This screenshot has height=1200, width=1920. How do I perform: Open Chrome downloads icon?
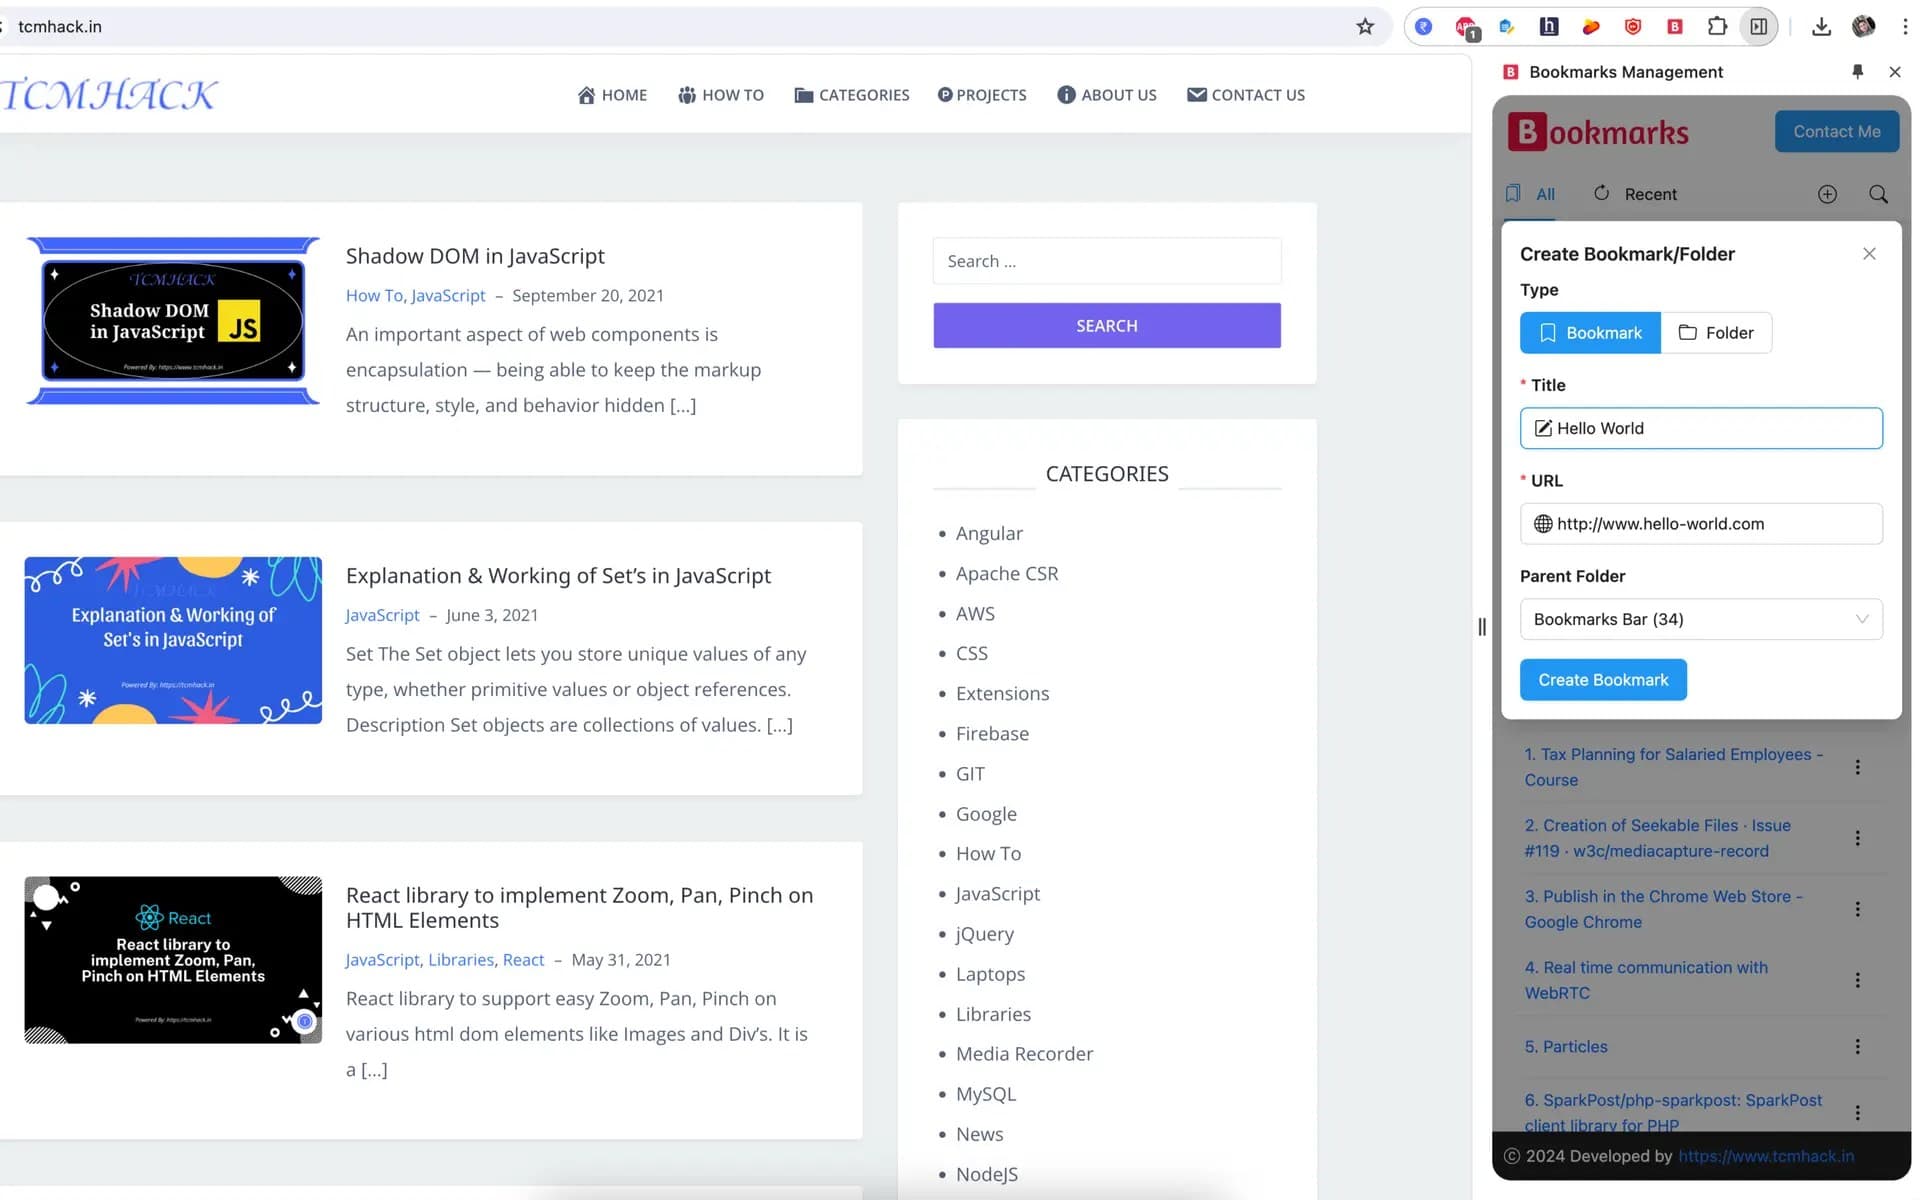click(x=1821, y=27)
